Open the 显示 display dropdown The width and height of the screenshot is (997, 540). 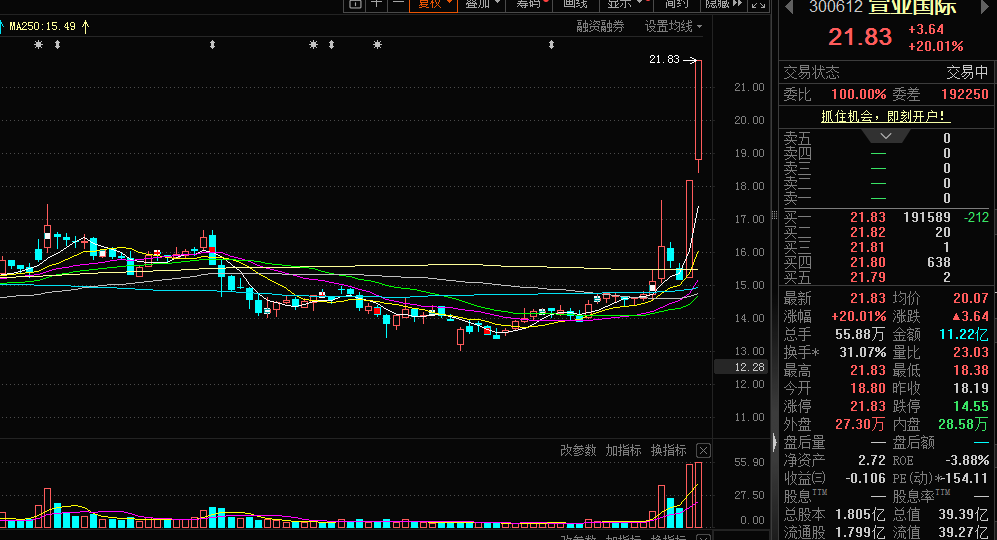click(x=625, y=4)
